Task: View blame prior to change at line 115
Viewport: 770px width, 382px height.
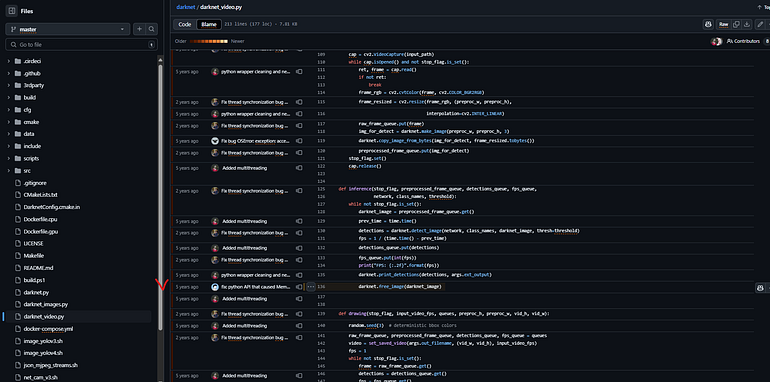Action: [x=299, y=102]
